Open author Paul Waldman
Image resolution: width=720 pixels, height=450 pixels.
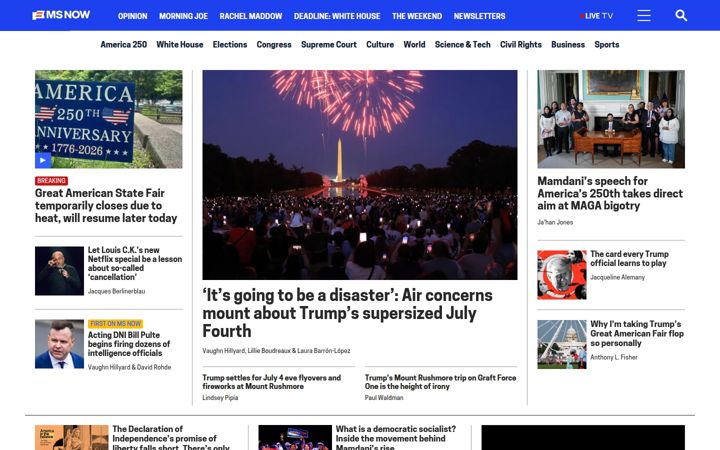[x=384, y=398]
